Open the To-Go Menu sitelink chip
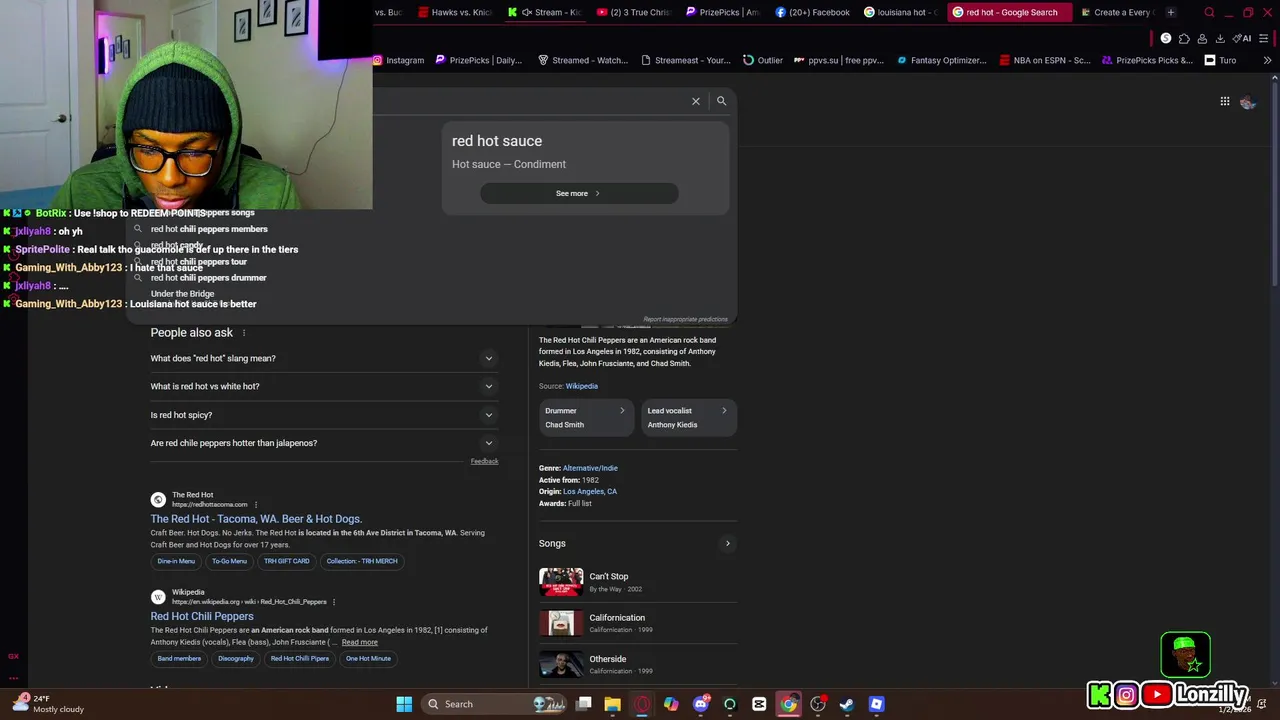Image resolution: width=1280 pixels, height=720 pixels. (229, 561)
